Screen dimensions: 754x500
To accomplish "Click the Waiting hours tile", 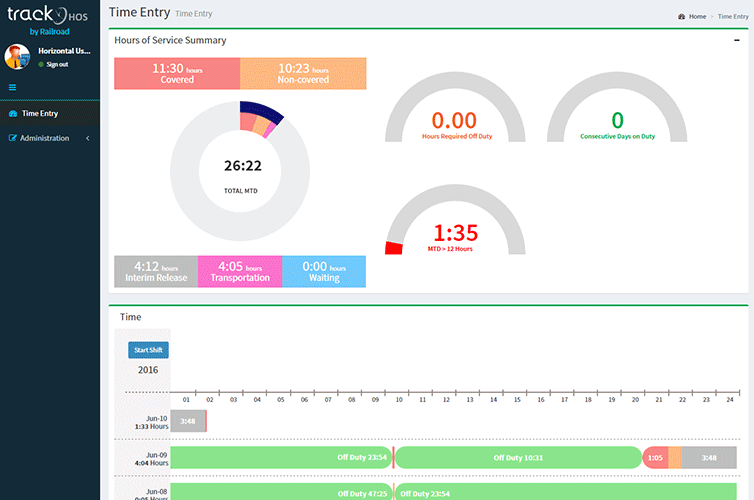I will click(x=323, y=272).
